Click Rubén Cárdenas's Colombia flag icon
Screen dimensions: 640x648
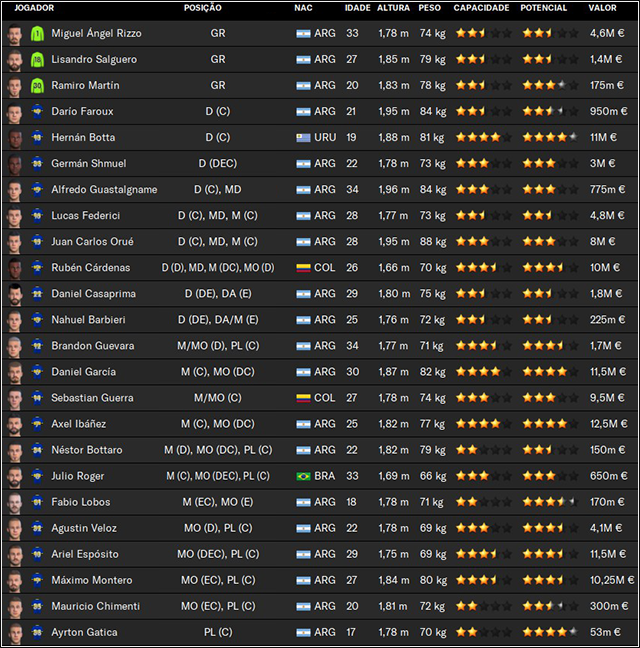[303, 268]
